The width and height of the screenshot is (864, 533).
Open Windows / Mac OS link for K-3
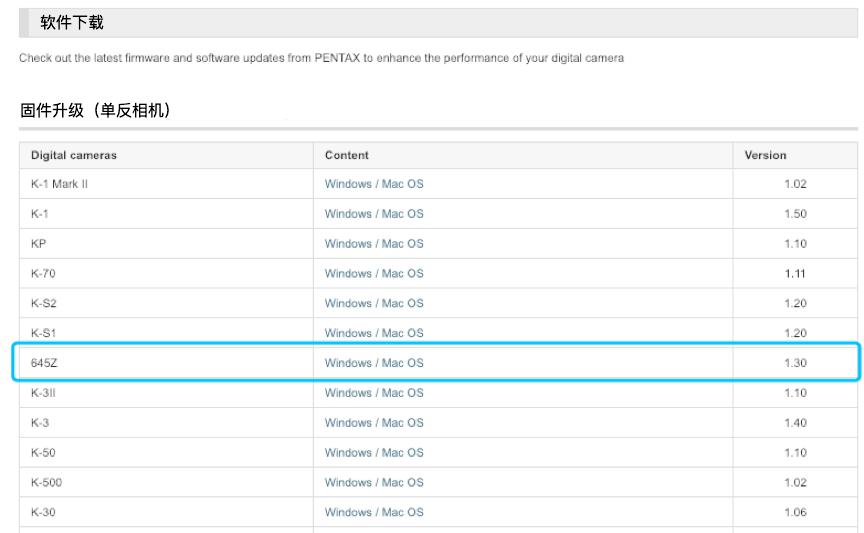pyautogui.click(x=374, y=423)
